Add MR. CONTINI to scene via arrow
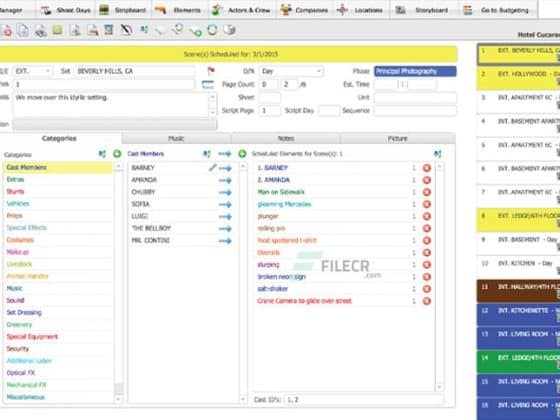This screenshot has height=420, width=560. point(225,241)
